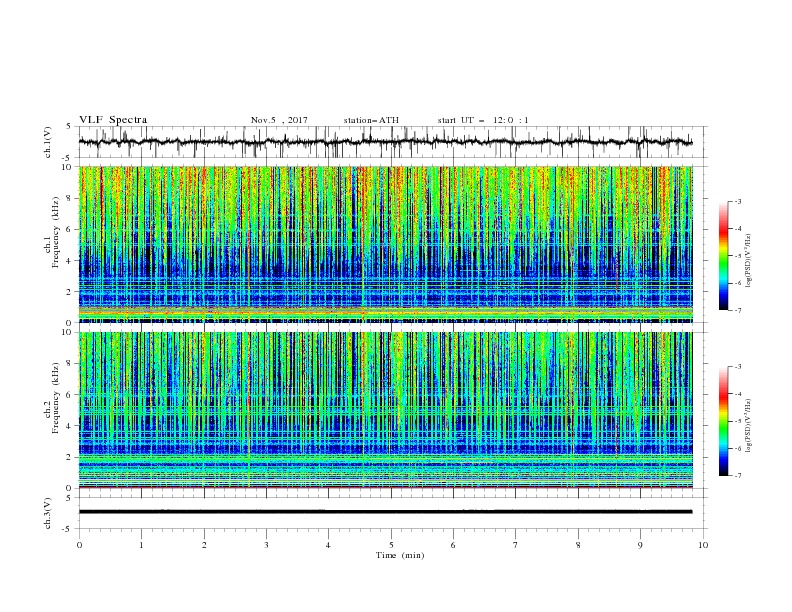The width and height of the screenshot is (792, 612).
Task: Click inside the ch.1 spectrogram panel
Action: [385, 244]
